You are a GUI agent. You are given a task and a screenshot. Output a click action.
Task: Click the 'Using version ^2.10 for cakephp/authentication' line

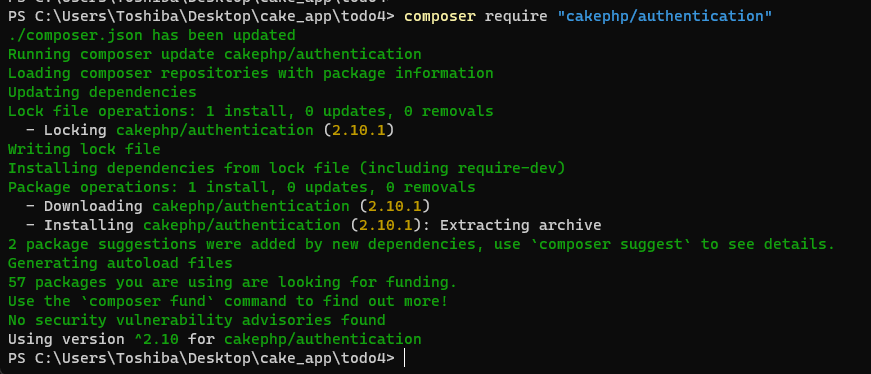coord(214,339)
